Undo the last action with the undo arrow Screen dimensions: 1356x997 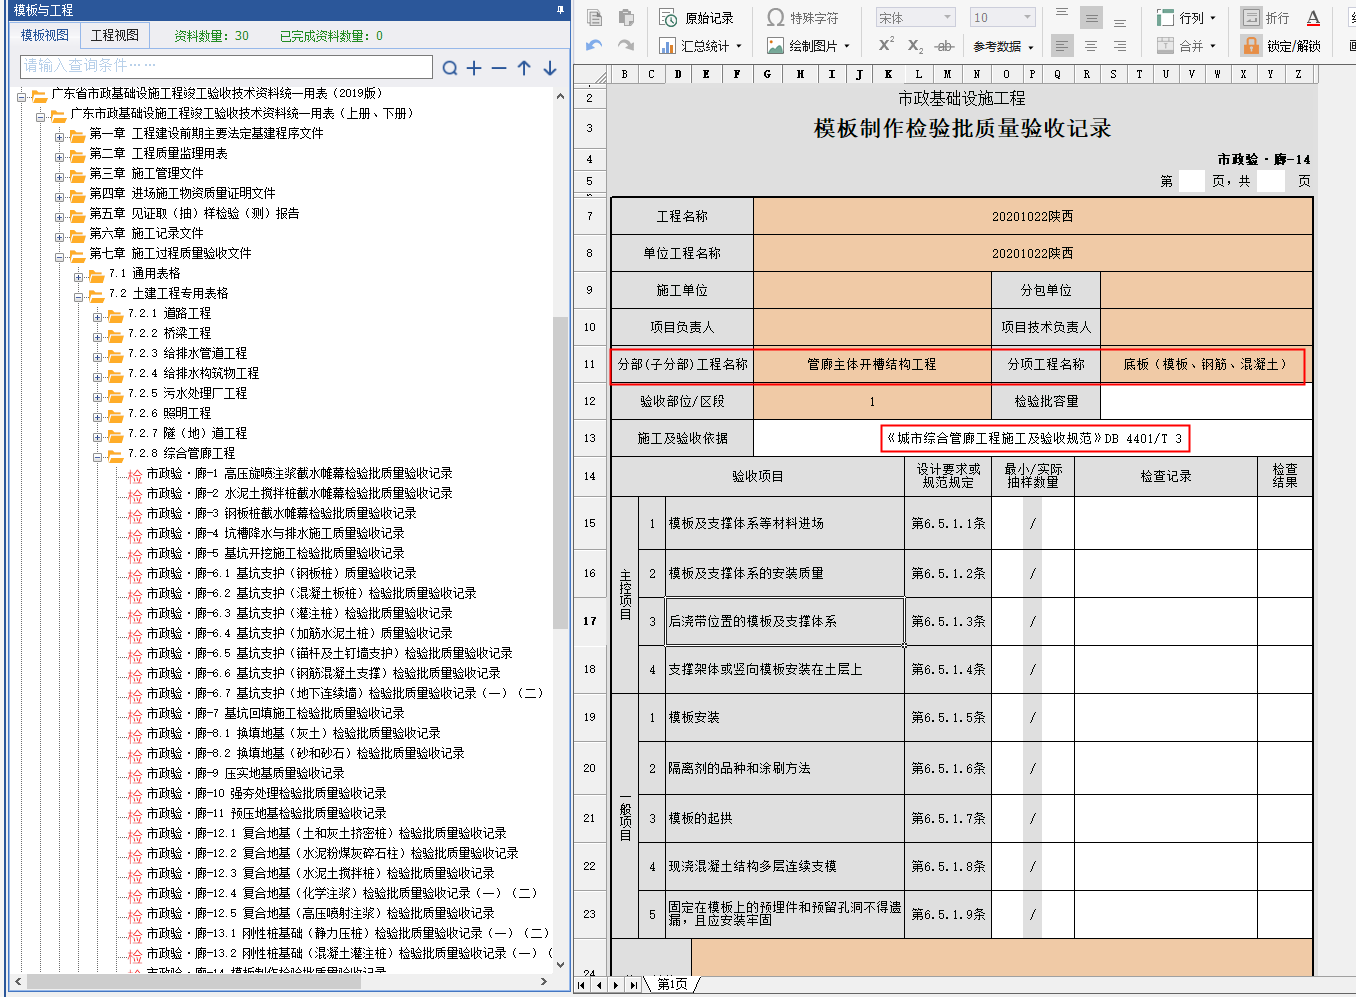[594, 46]
